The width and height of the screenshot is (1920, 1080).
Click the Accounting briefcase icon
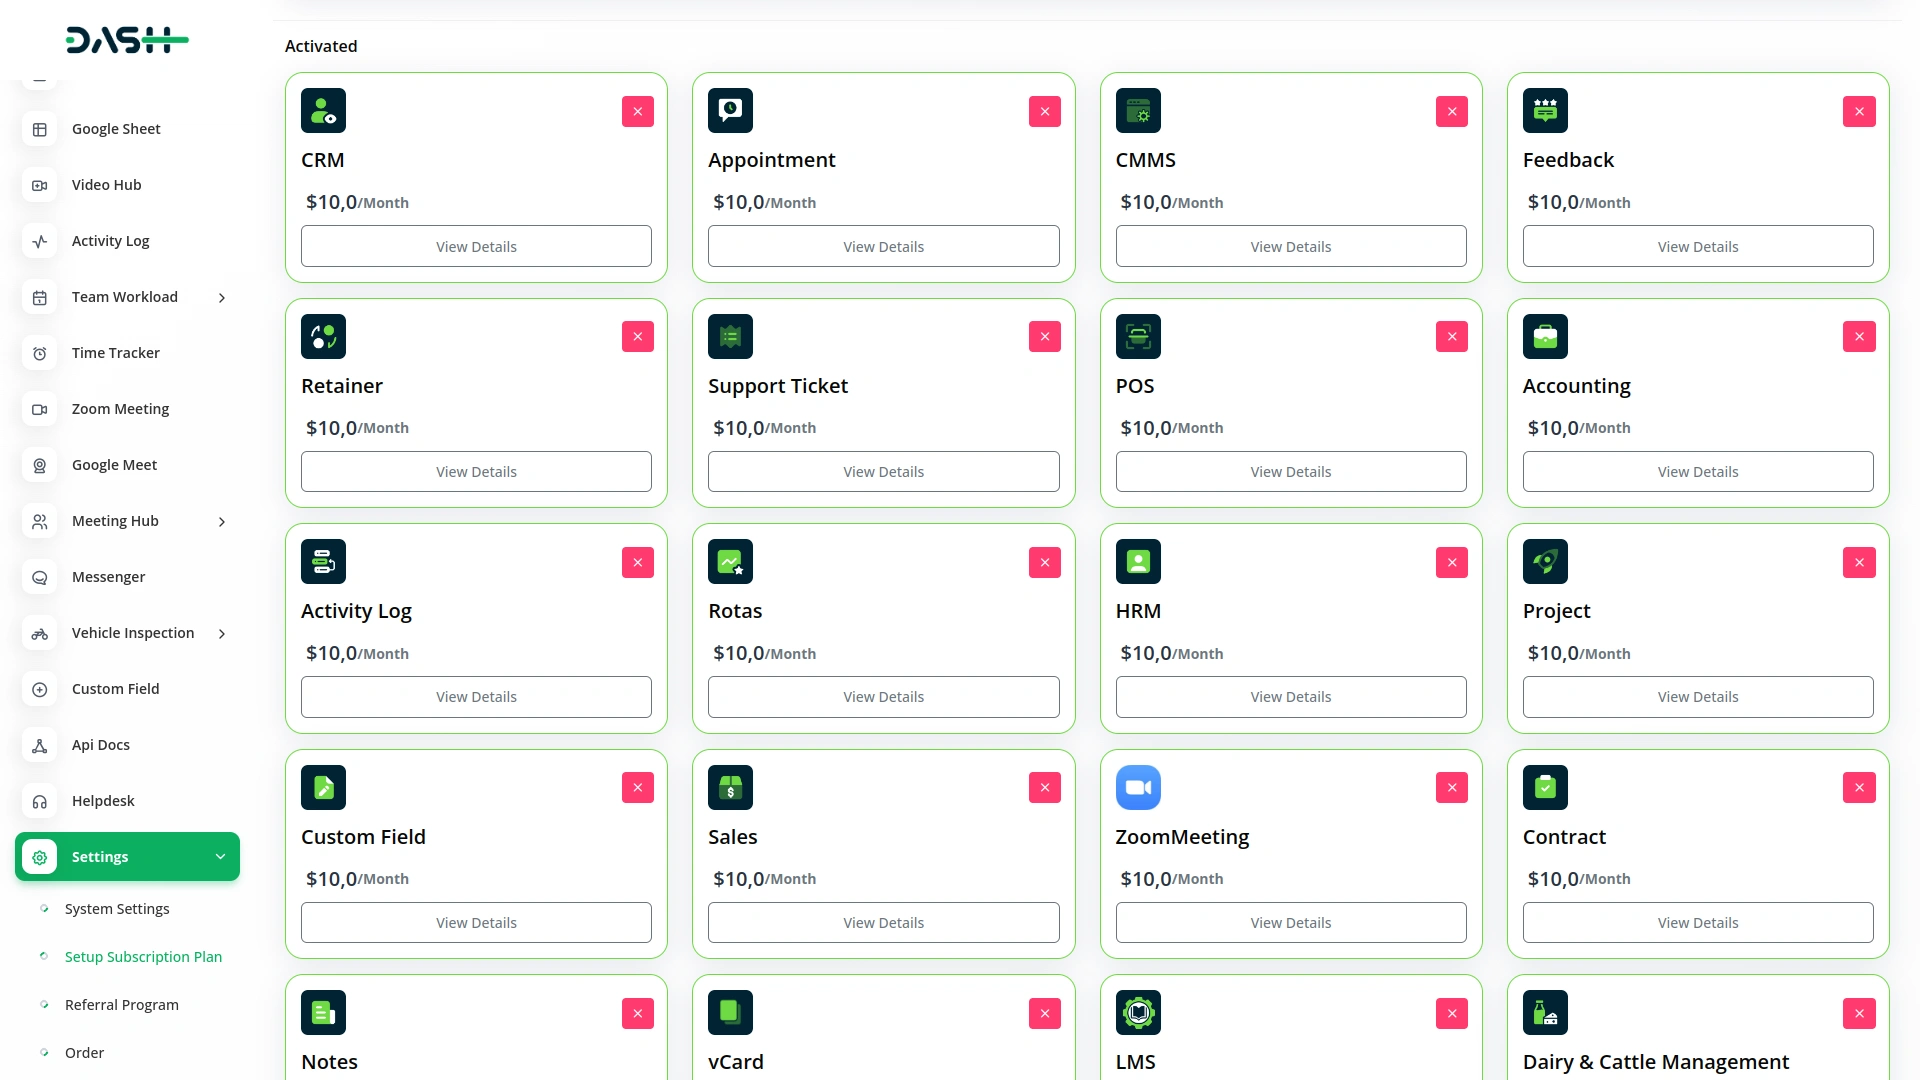pyautogui.click(x=1545, y=337)
